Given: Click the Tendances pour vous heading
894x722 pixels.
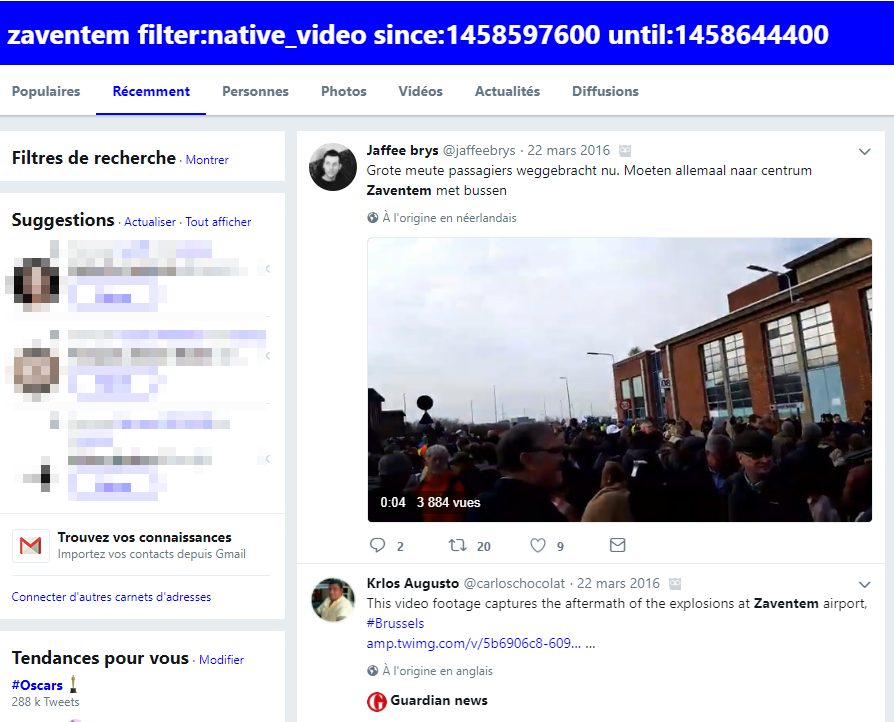Looking at the screenshot, I should pos(100,658).
